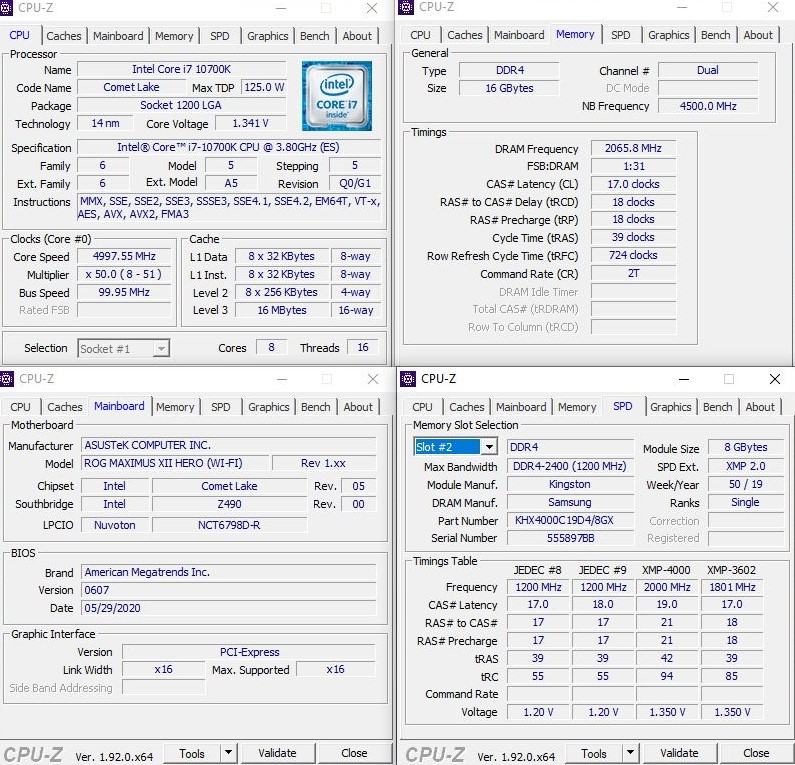Click the XMP-4000 frequency cell 2000 MHz

(x=667, y=587)
